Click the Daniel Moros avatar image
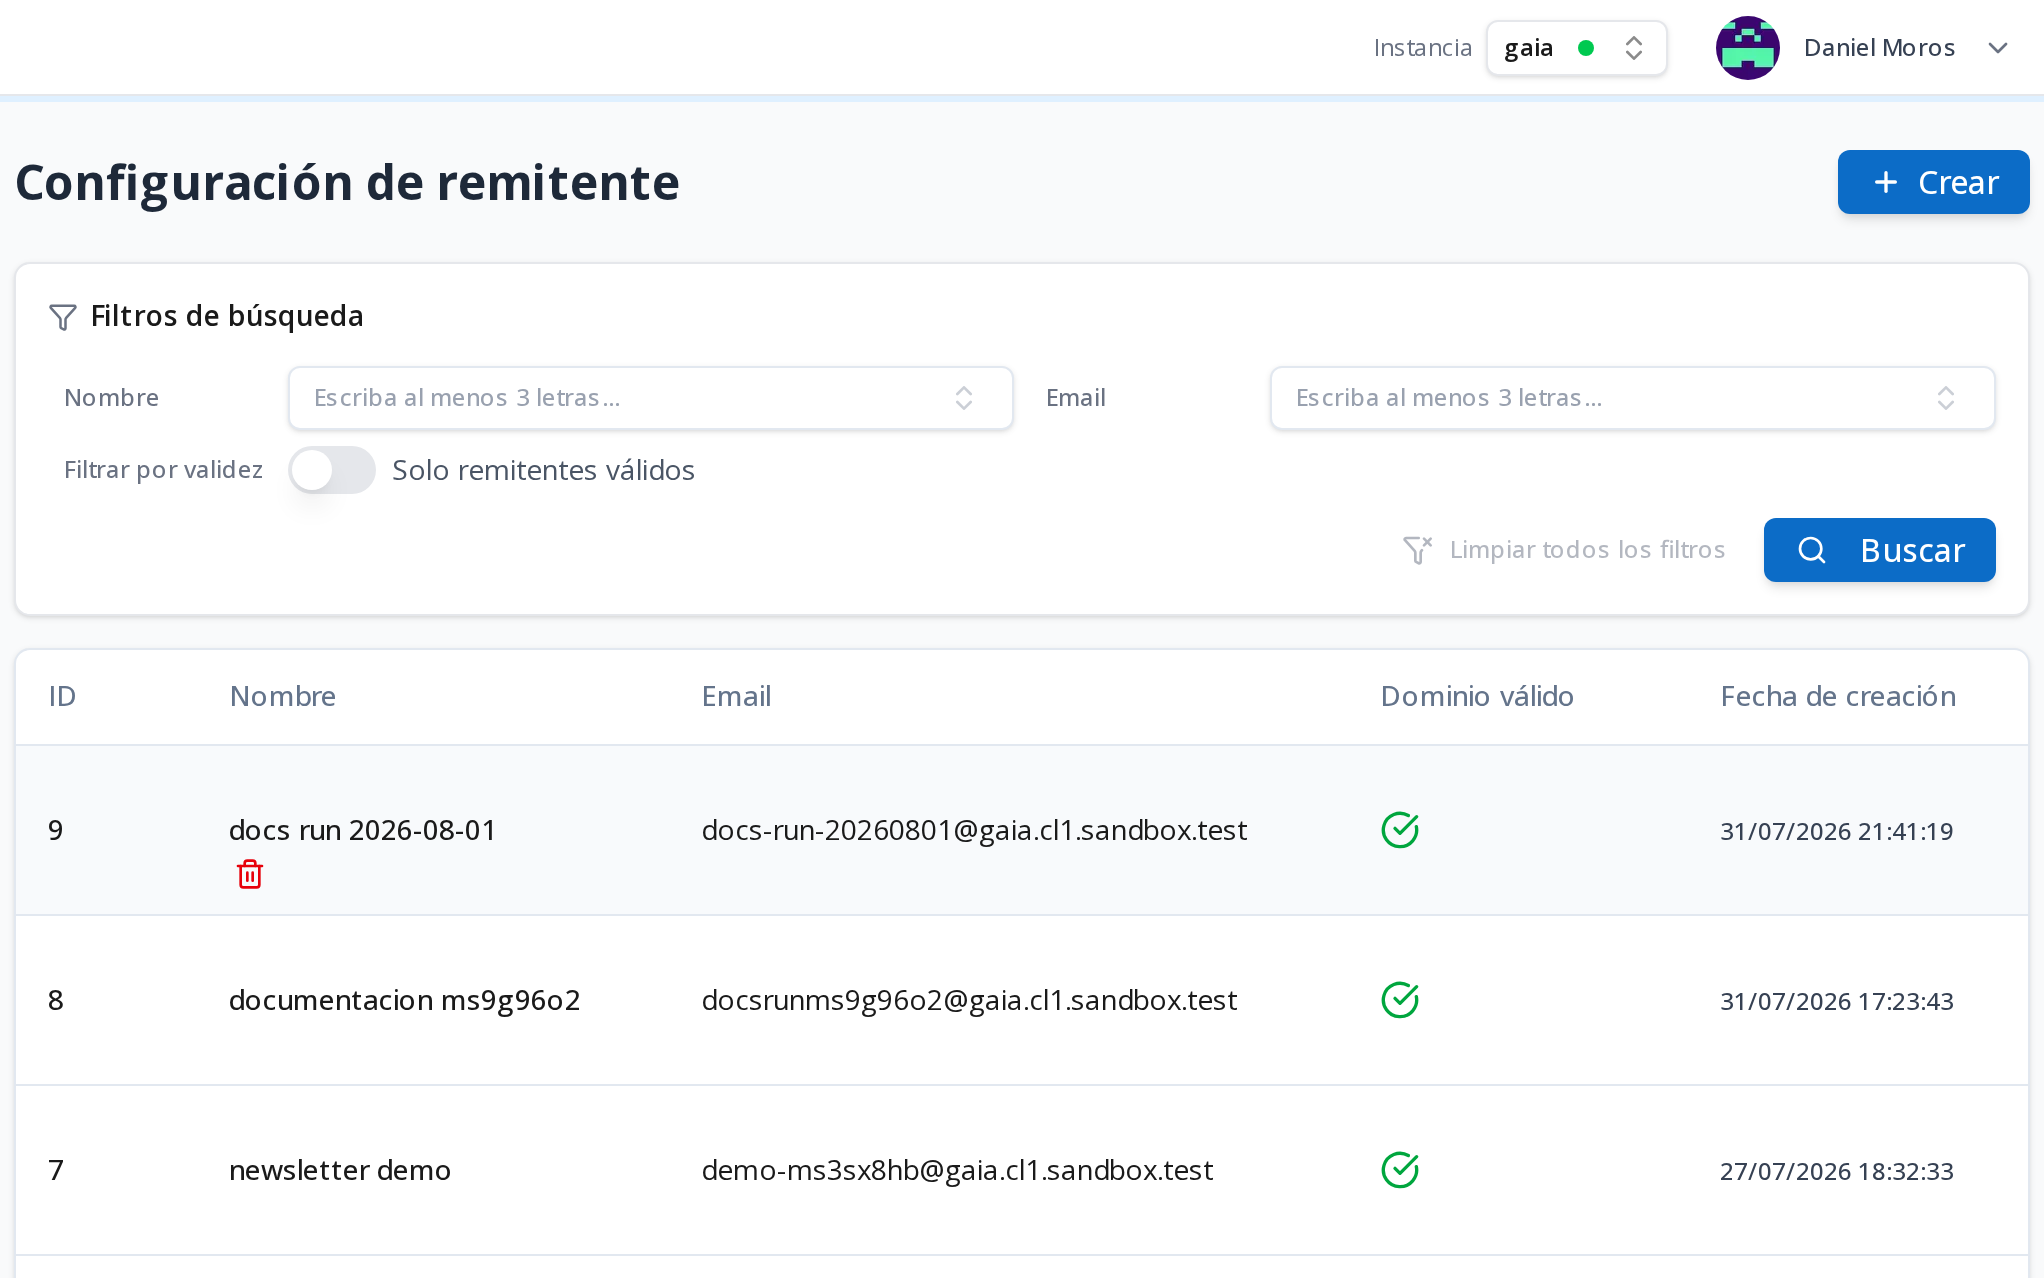The height and width of the screenshot is (1278, 2044). tap(1747, 48)
